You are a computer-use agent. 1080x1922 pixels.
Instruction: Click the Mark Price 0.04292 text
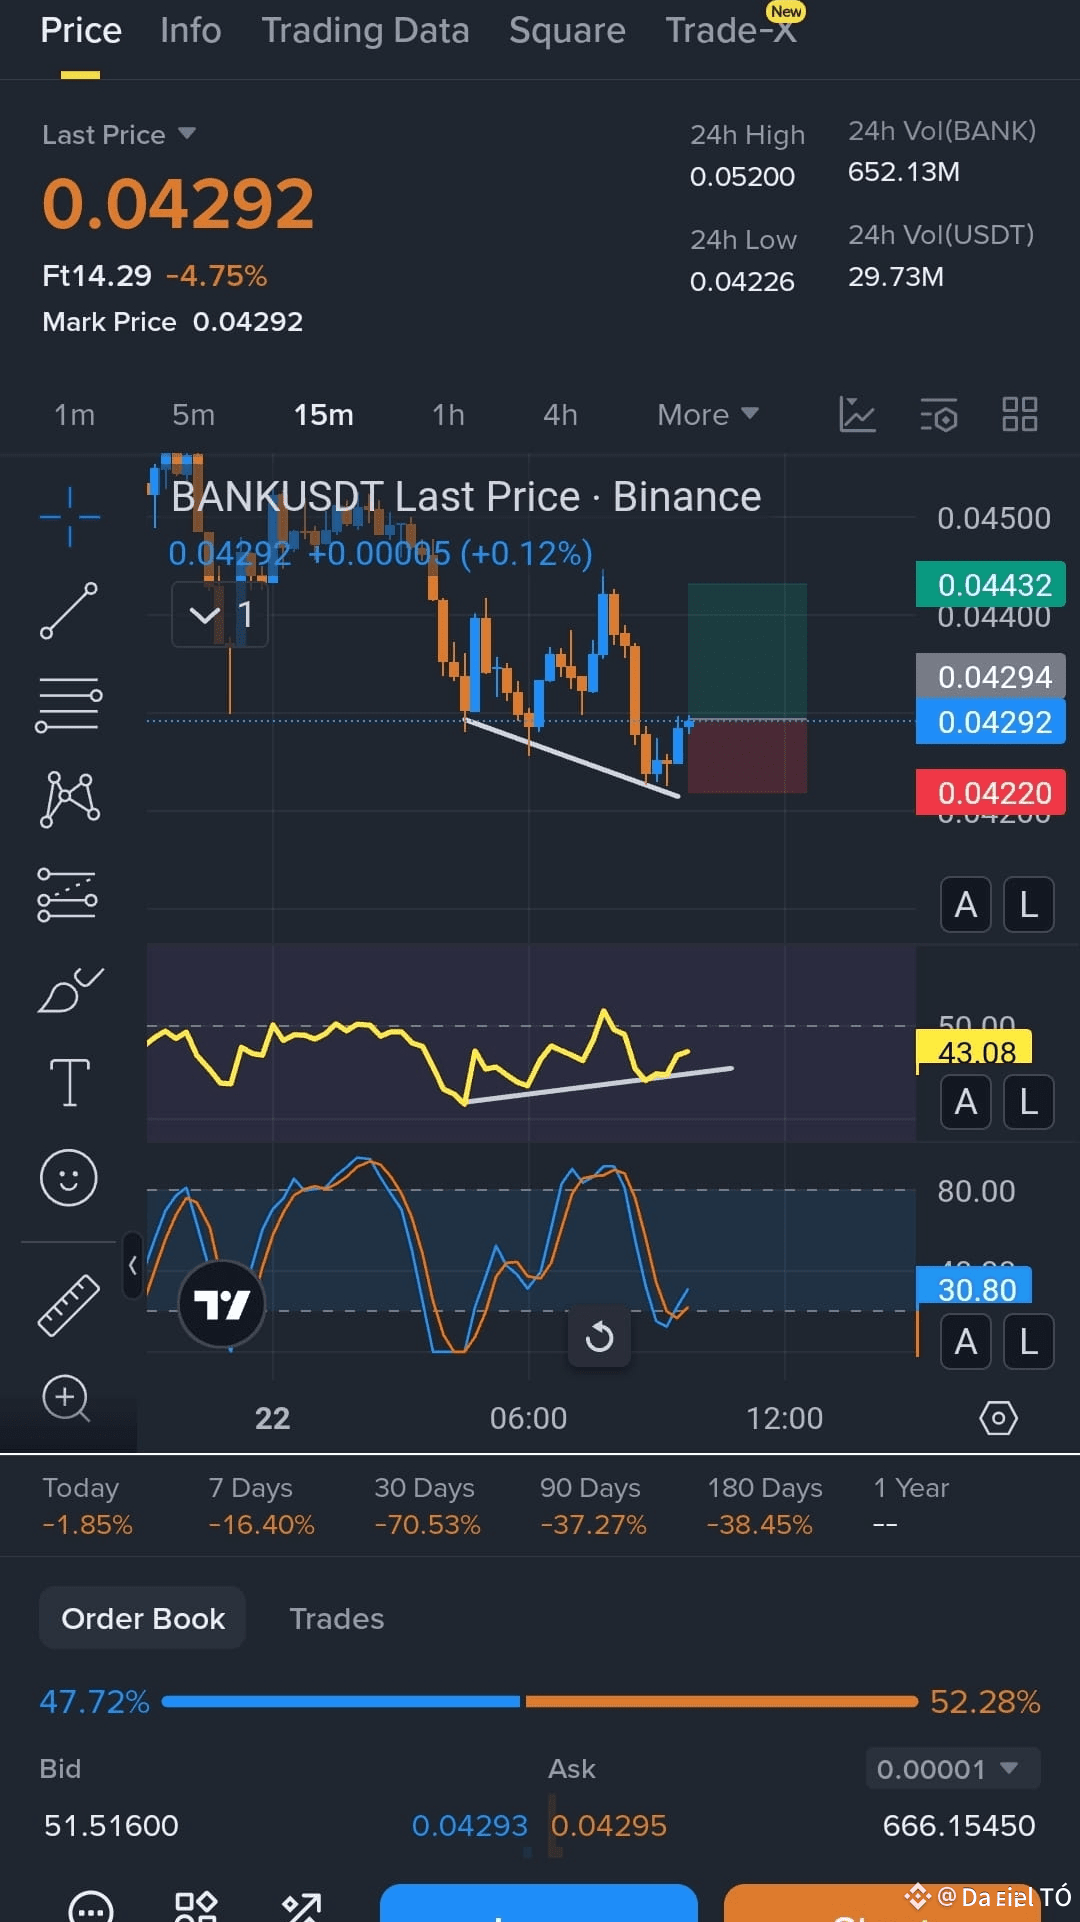(x=172, y=321)
